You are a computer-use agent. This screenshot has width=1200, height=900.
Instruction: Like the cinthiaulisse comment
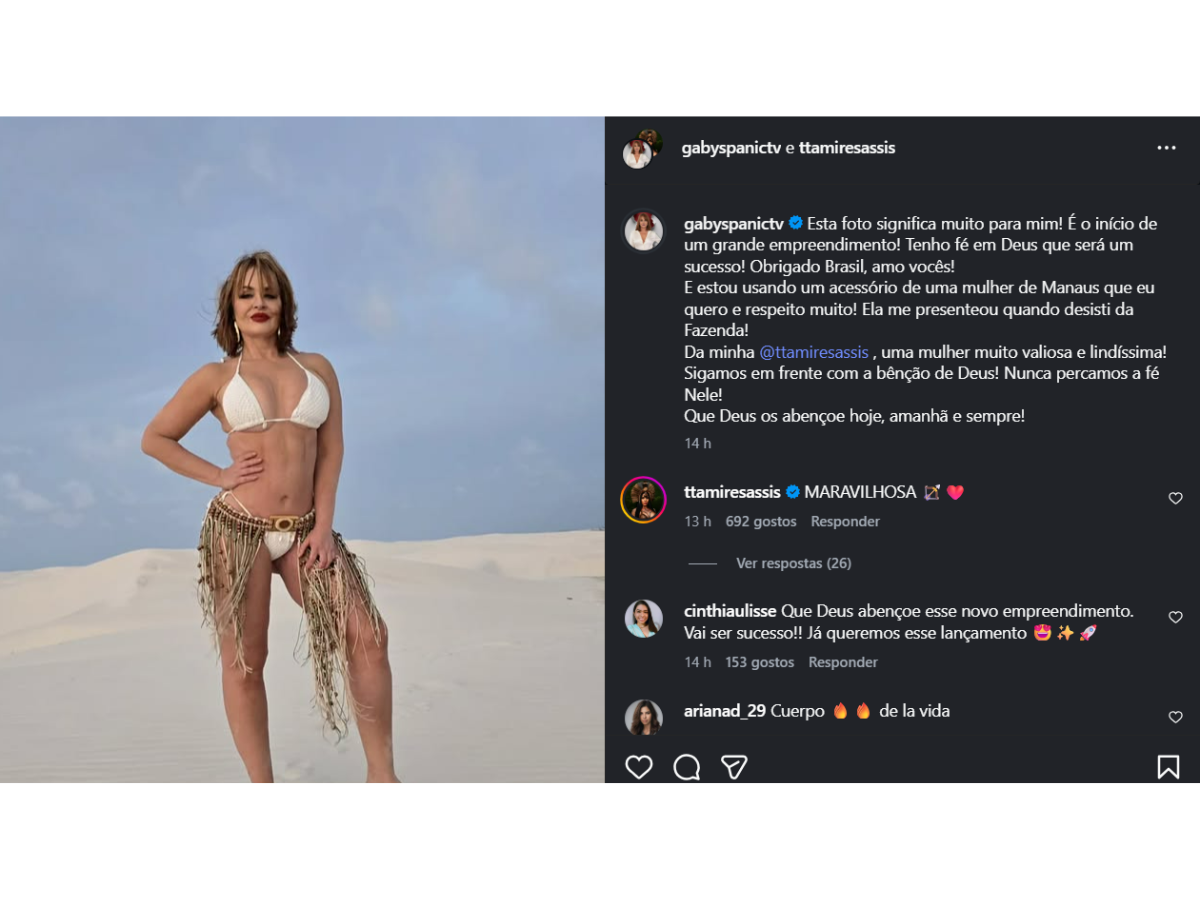1175,618
